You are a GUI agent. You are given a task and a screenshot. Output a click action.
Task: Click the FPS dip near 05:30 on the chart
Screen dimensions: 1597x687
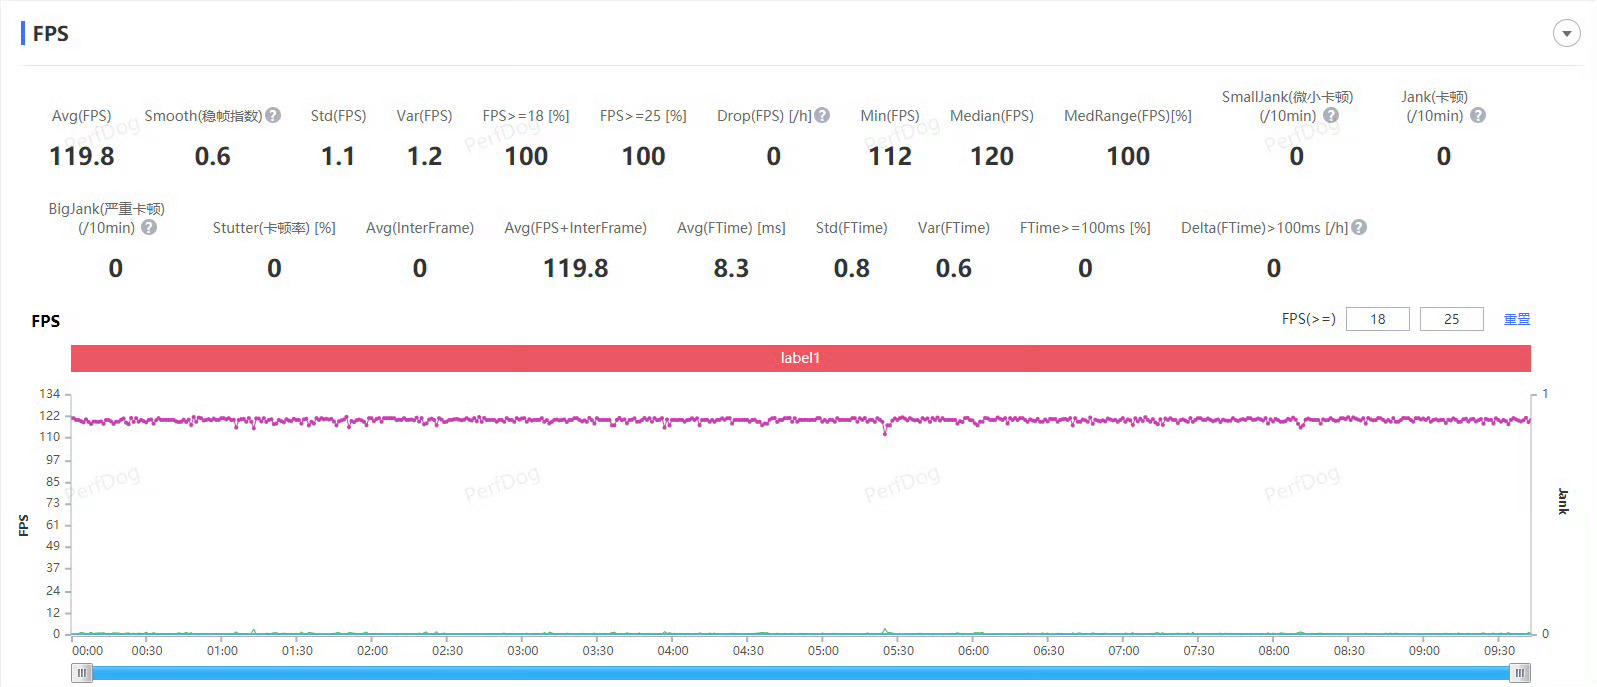(885, 432)
